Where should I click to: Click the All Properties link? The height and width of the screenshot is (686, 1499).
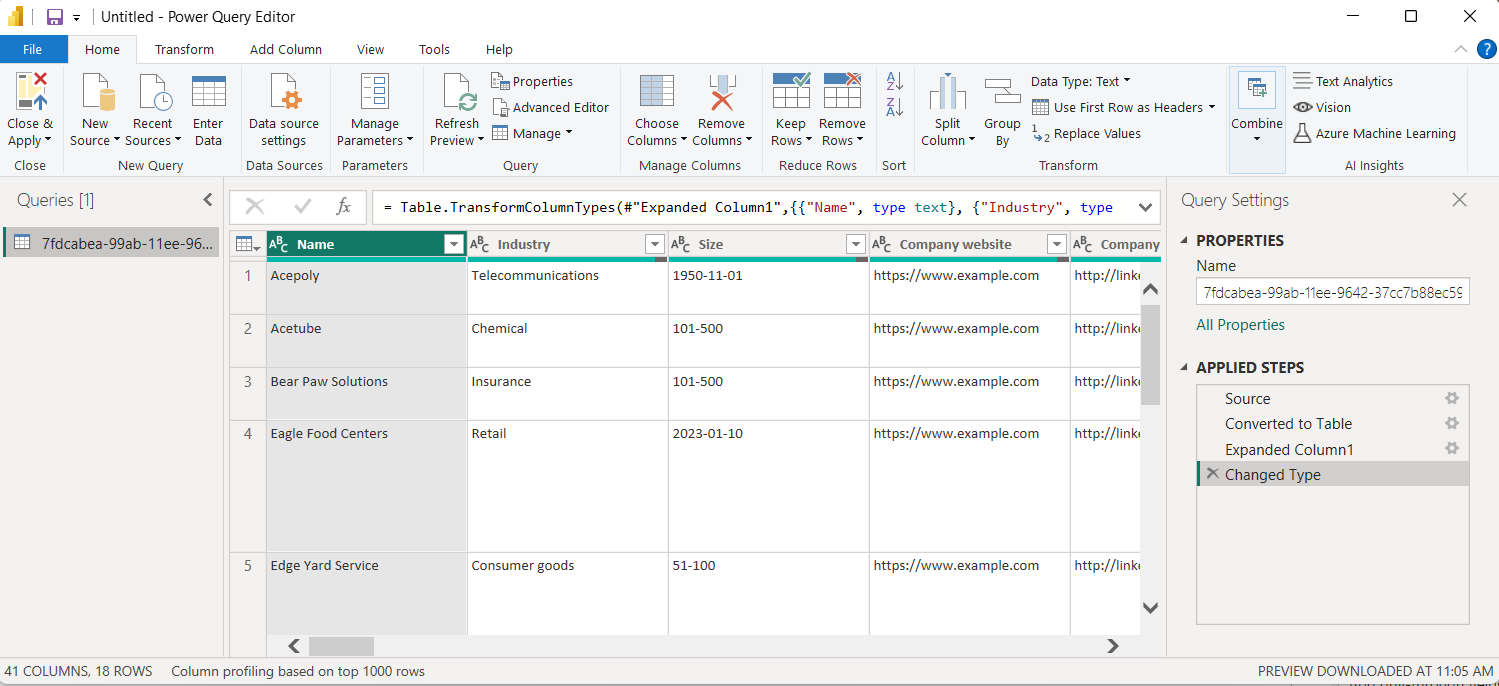click(1240, 325)
